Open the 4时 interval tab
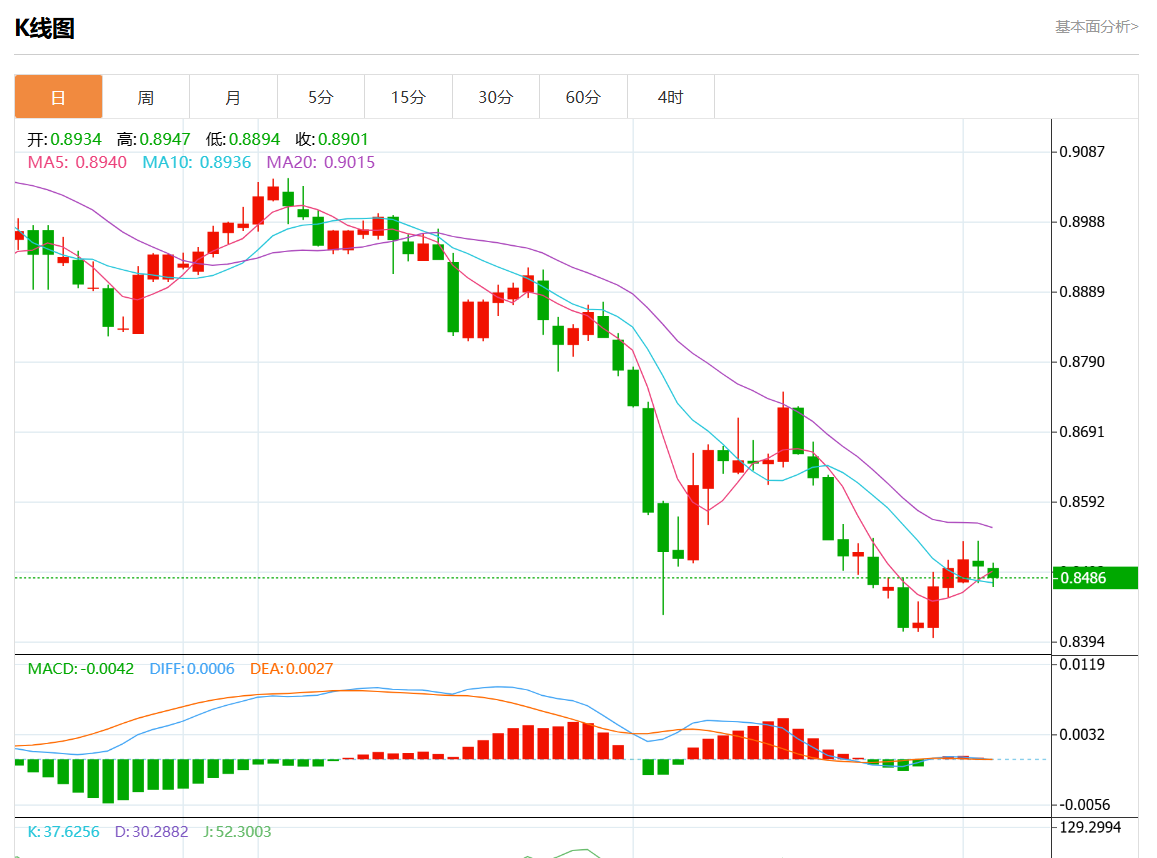 tap(671, 97)
